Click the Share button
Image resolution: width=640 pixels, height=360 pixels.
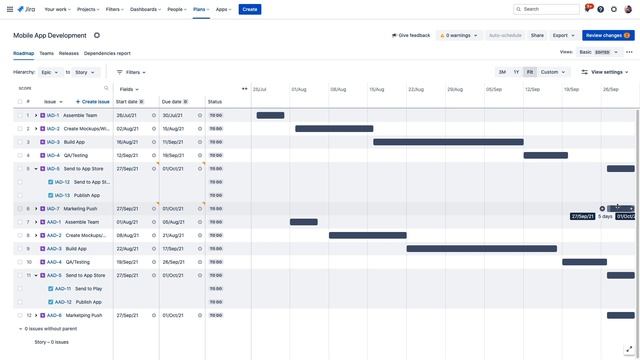537,36
